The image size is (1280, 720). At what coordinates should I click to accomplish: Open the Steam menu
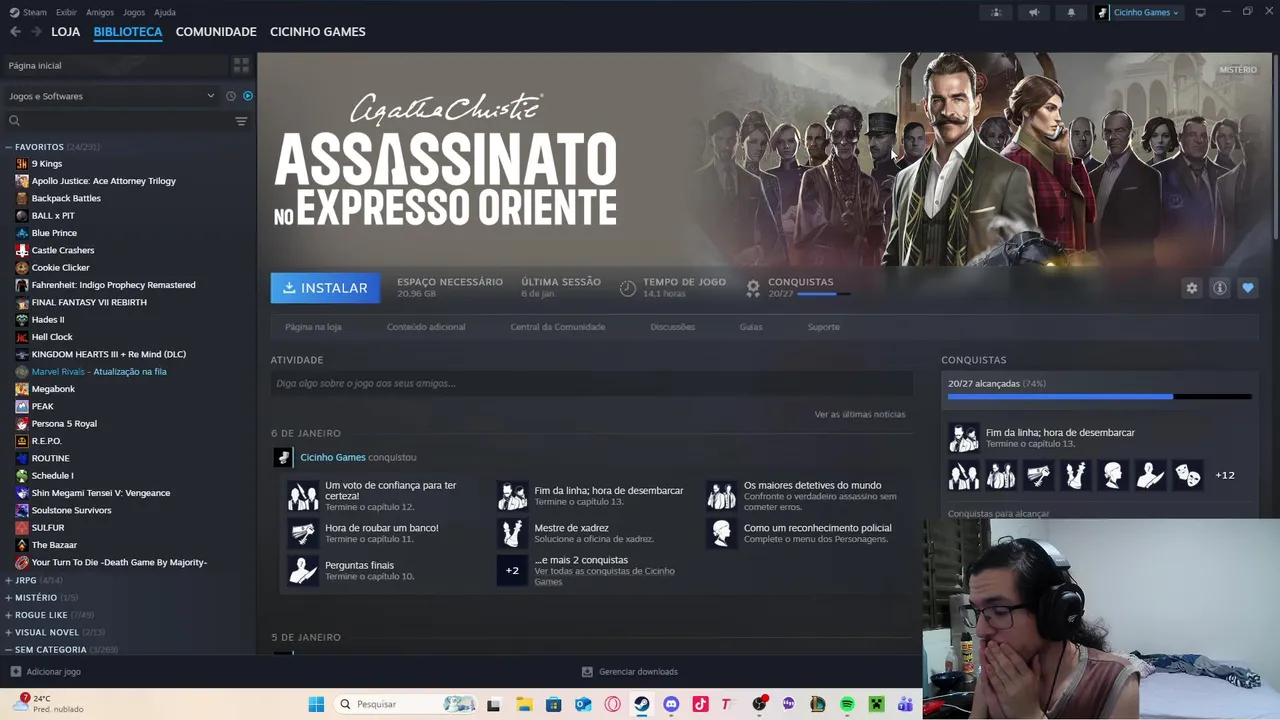coord(28,12)
